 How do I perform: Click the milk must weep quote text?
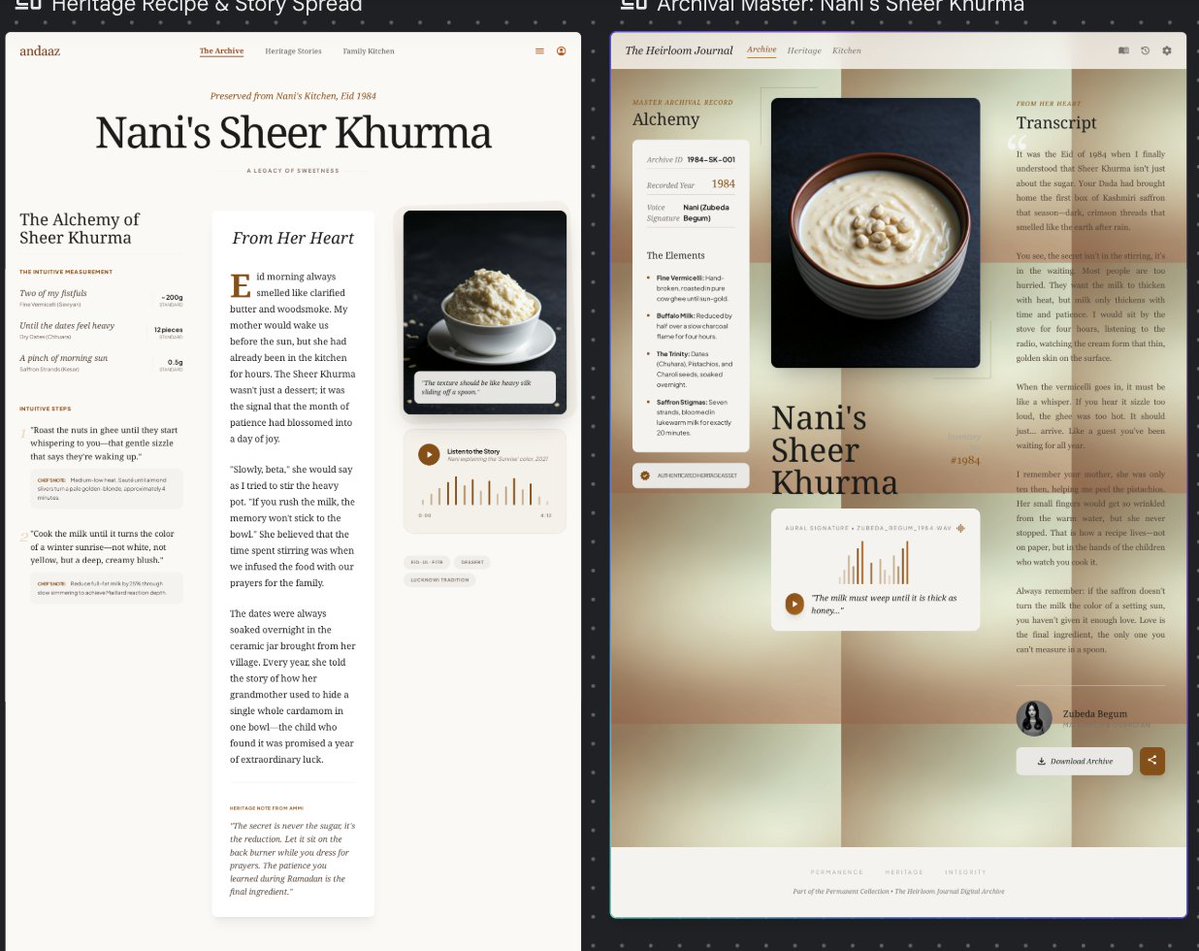(884, 604)
